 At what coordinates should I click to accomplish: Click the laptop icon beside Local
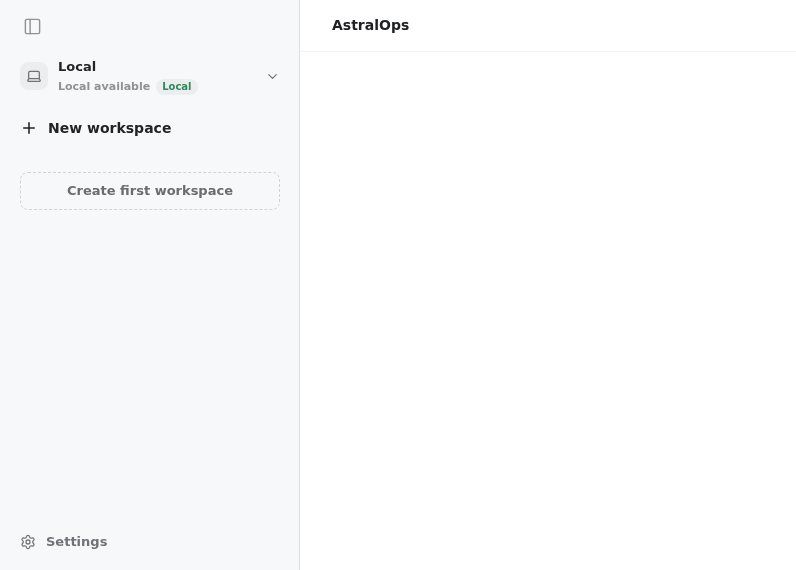[x=34, y=76]
